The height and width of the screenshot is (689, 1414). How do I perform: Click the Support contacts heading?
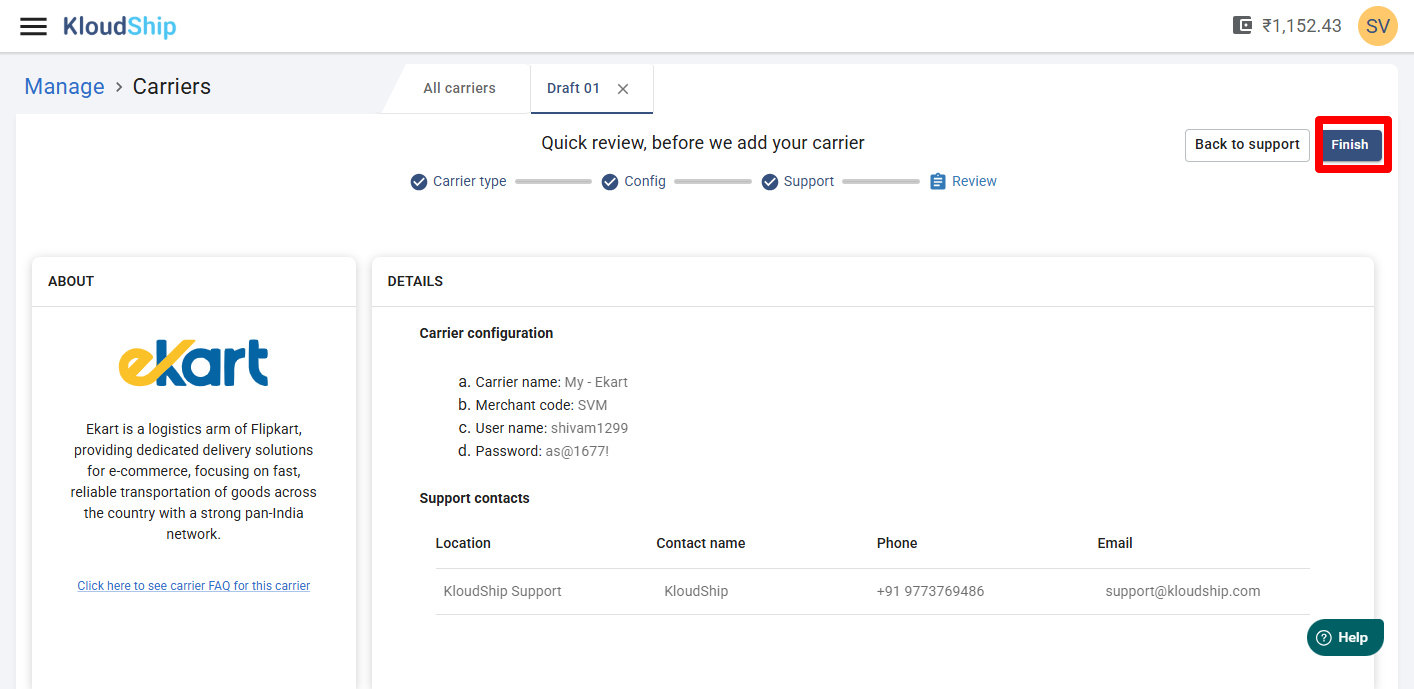pos(475,498)
